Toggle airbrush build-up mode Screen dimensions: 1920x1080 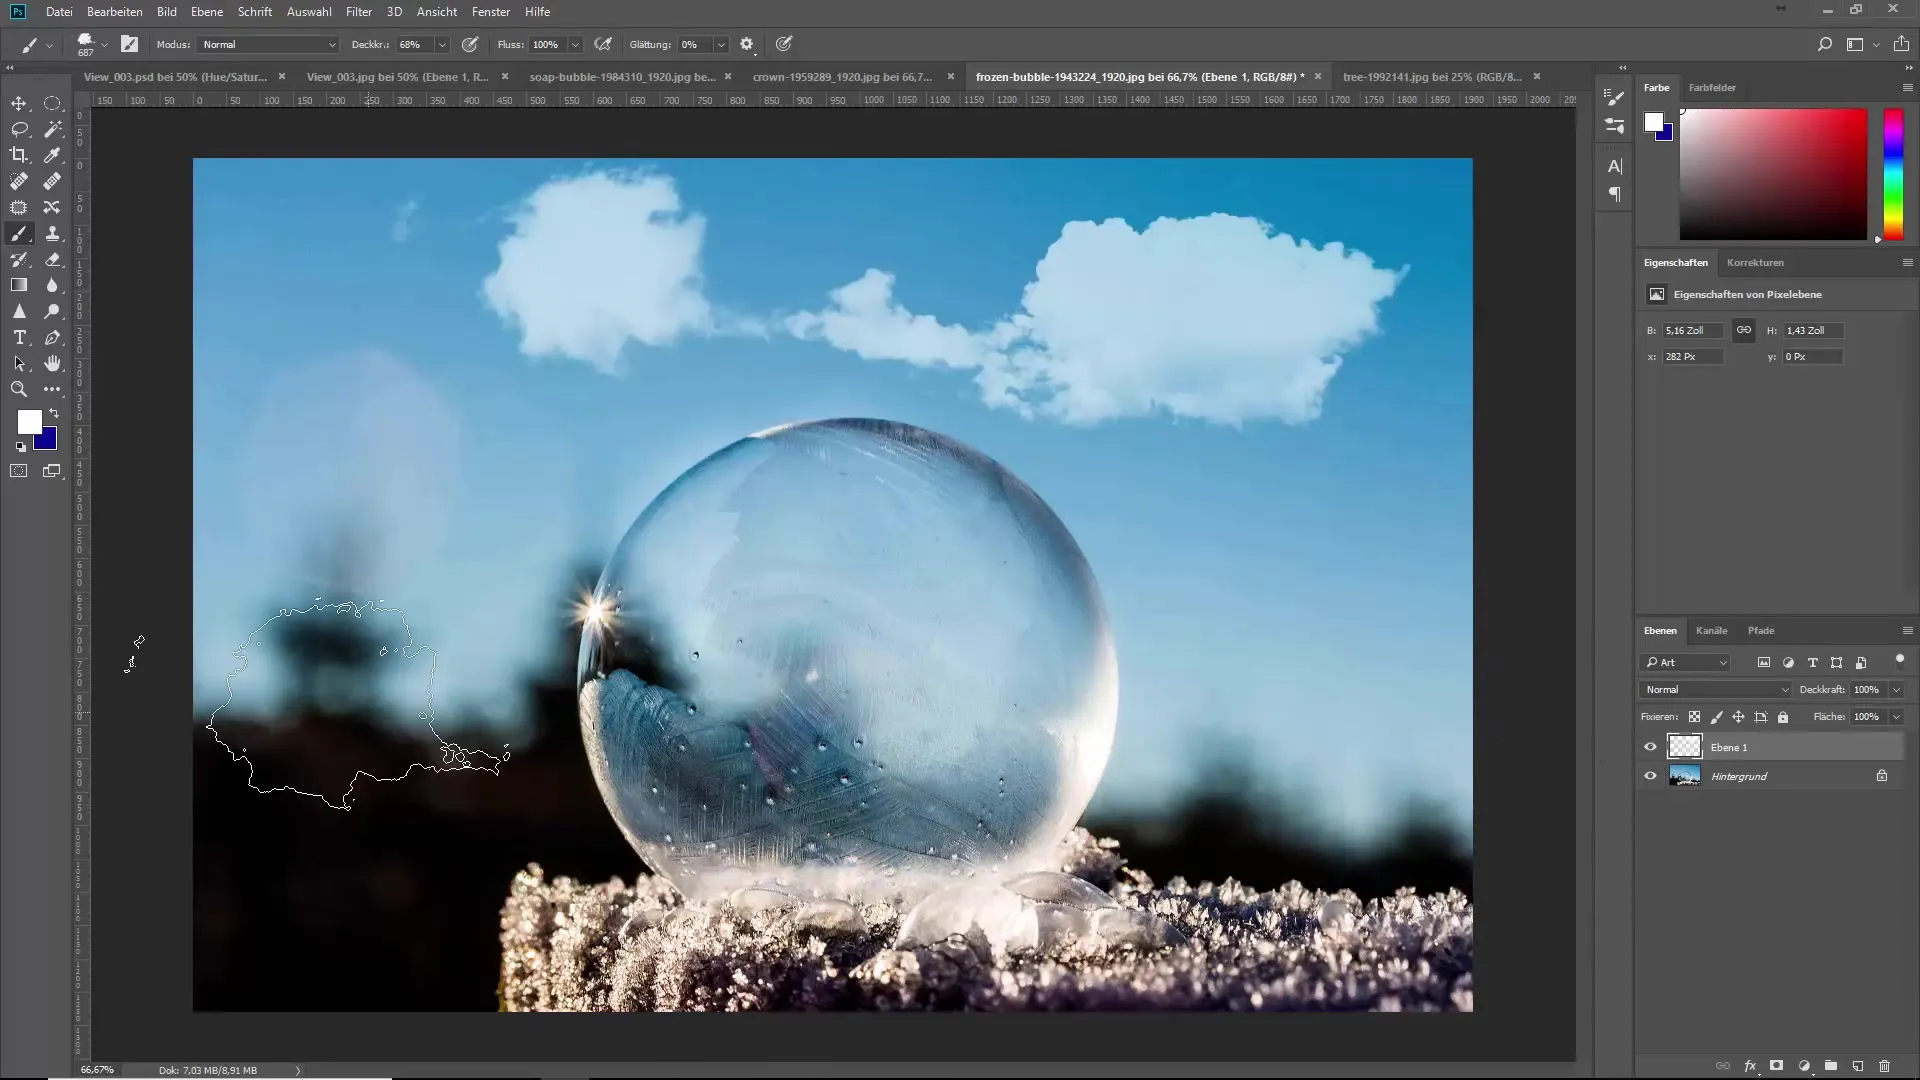click(603, 44)
